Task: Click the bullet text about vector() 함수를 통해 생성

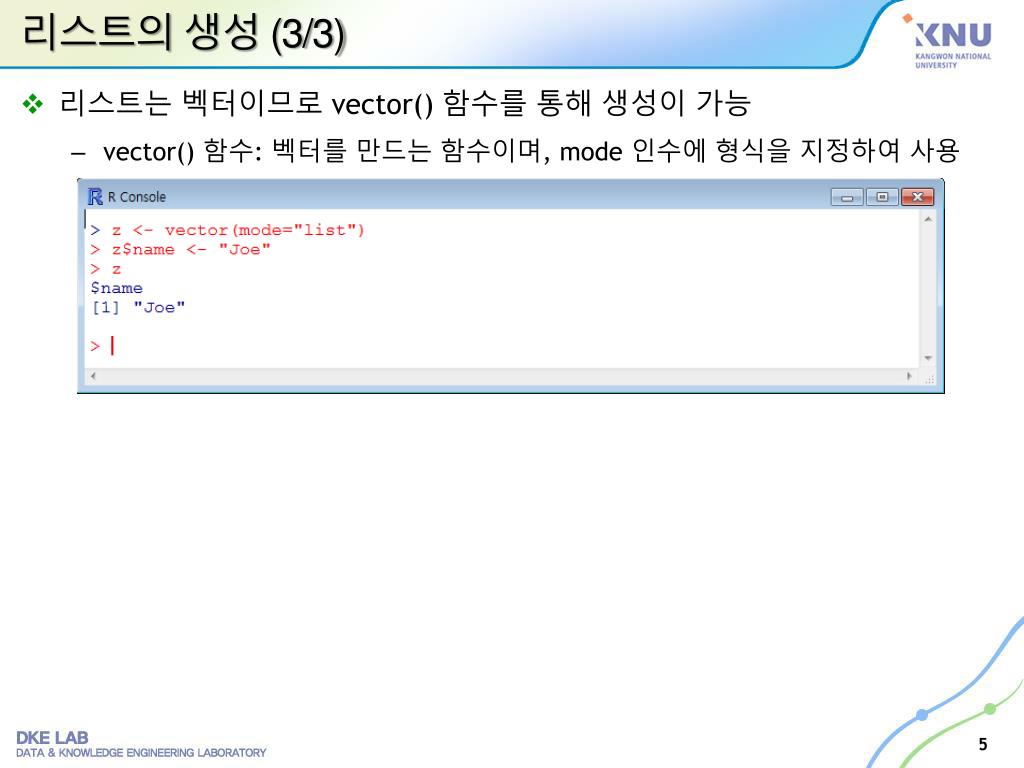Action: [x=405, y=103]
